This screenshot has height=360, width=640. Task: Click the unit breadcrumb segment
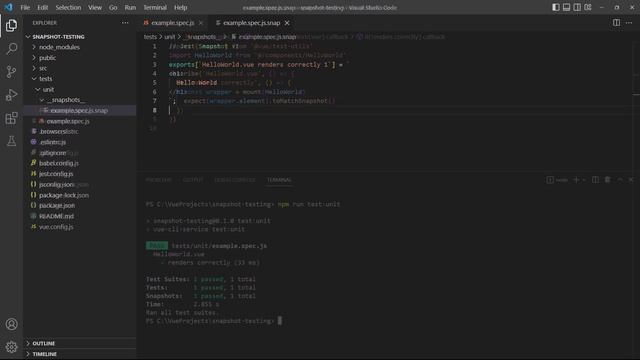[x=169, y=37]
